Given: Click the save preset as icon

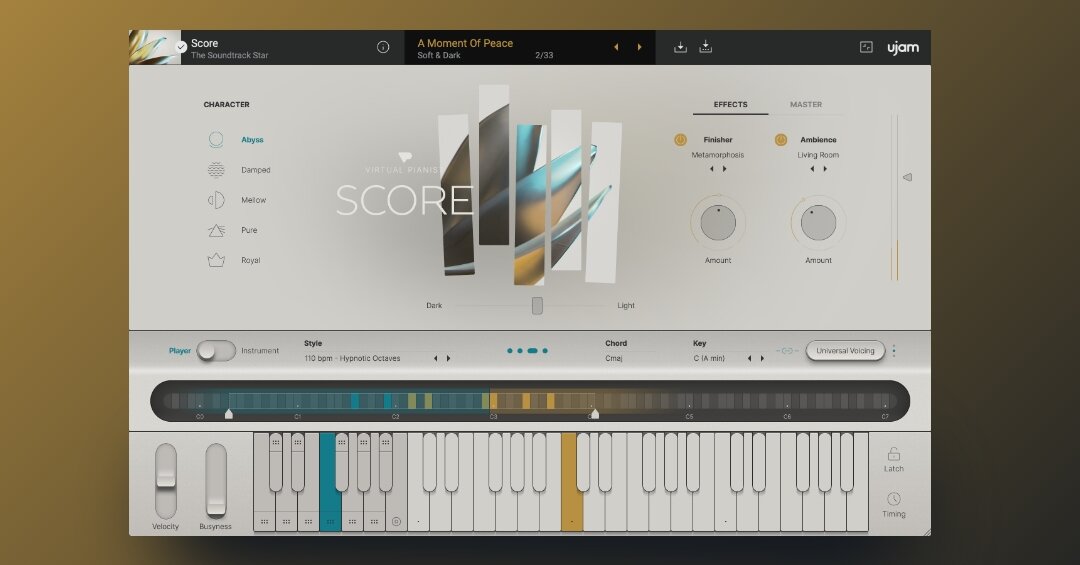Looking at the screenshot, I should pyautogui.click(x=705, y=47).
